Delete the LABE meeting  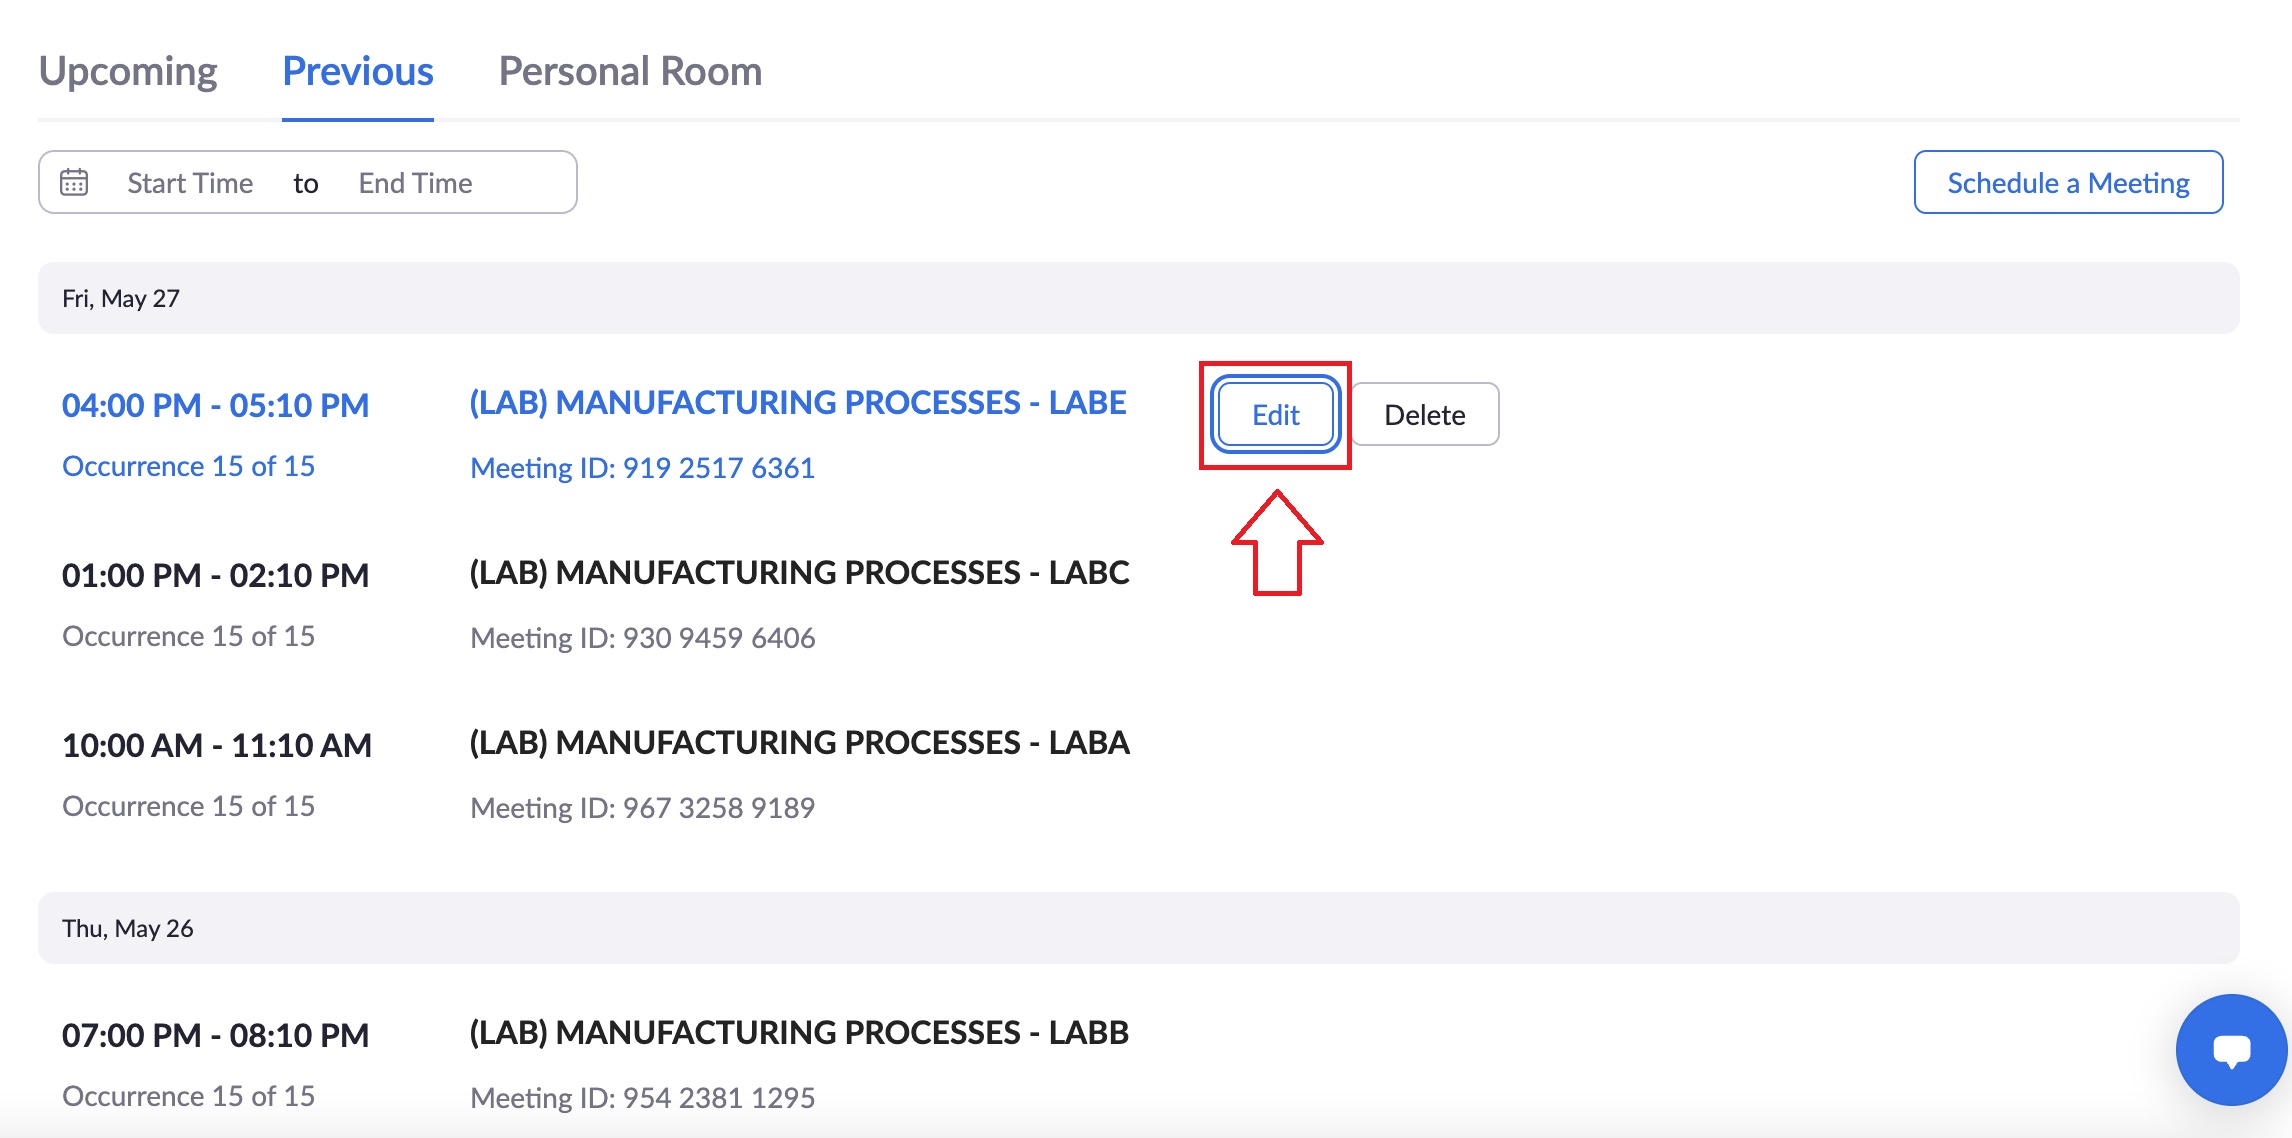click(x=1423, y=414)
